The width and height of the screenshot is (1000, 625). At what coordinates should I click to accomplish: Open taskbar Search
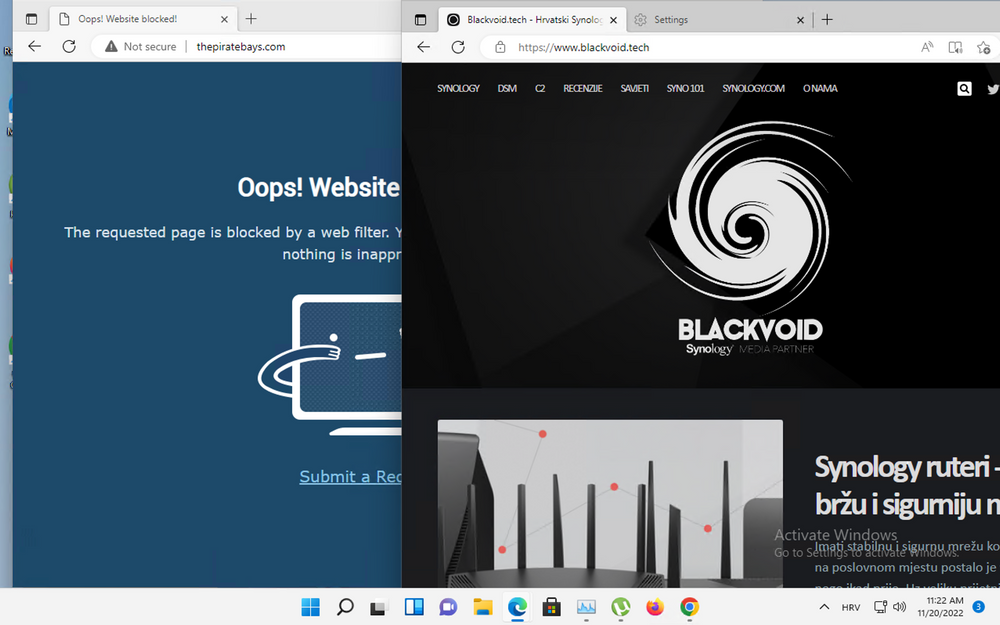345,607
